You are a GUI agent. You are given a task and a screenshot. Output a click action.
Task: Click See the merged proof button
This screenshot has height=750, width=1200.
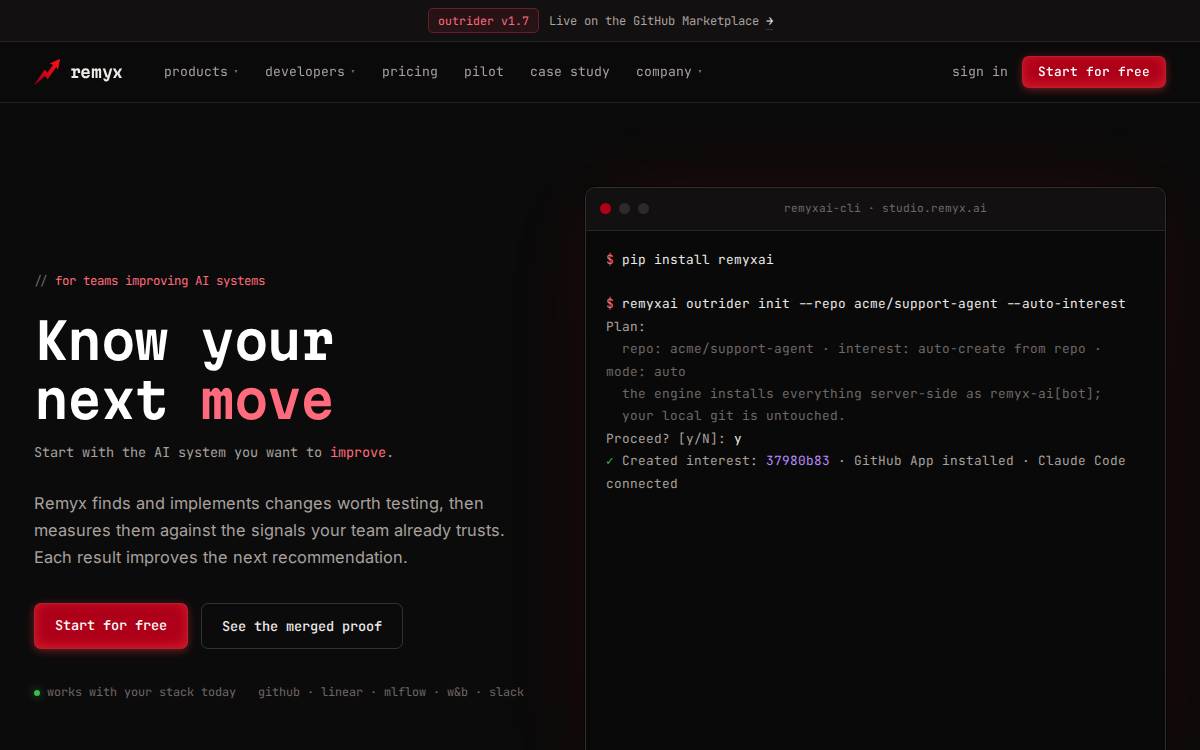(x=302, y=626)
